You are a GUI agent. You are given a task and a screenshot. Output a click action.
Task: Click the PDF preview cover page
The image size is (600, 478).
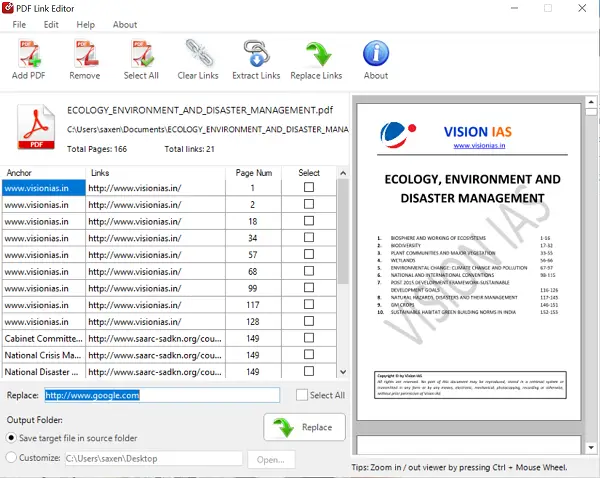pyautogui.click(x=469, y=262)
